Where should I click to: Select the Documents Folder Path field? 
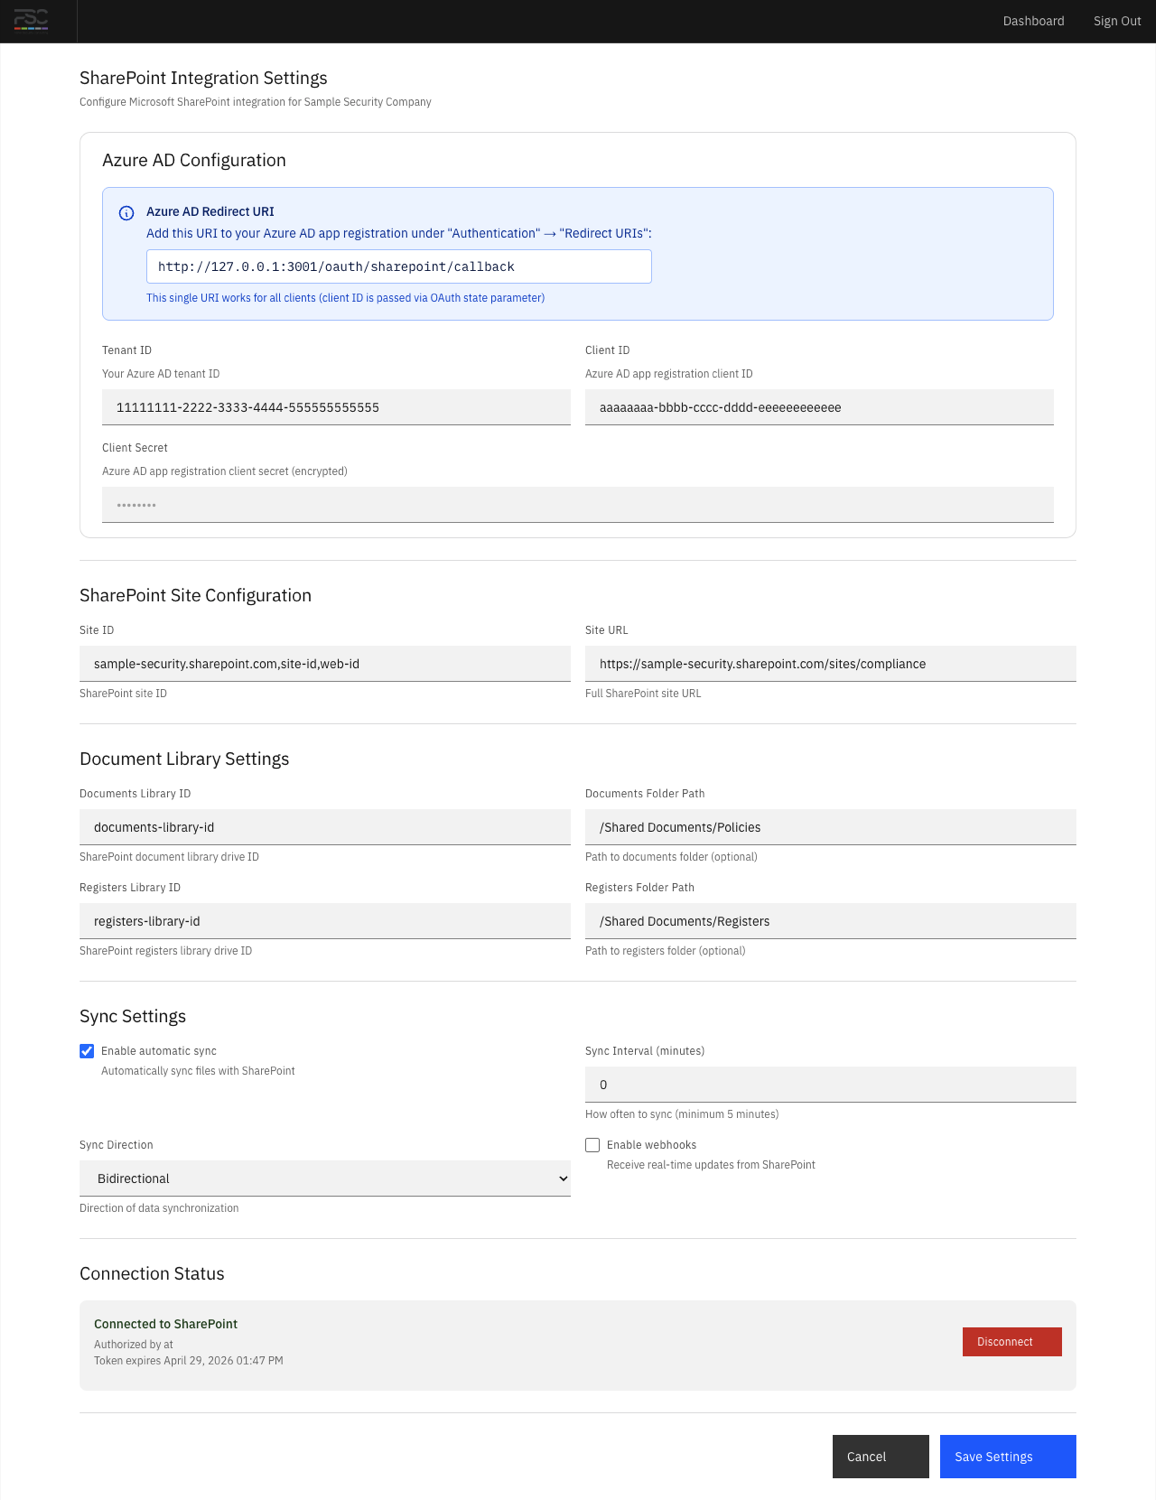tap(829, 827)
